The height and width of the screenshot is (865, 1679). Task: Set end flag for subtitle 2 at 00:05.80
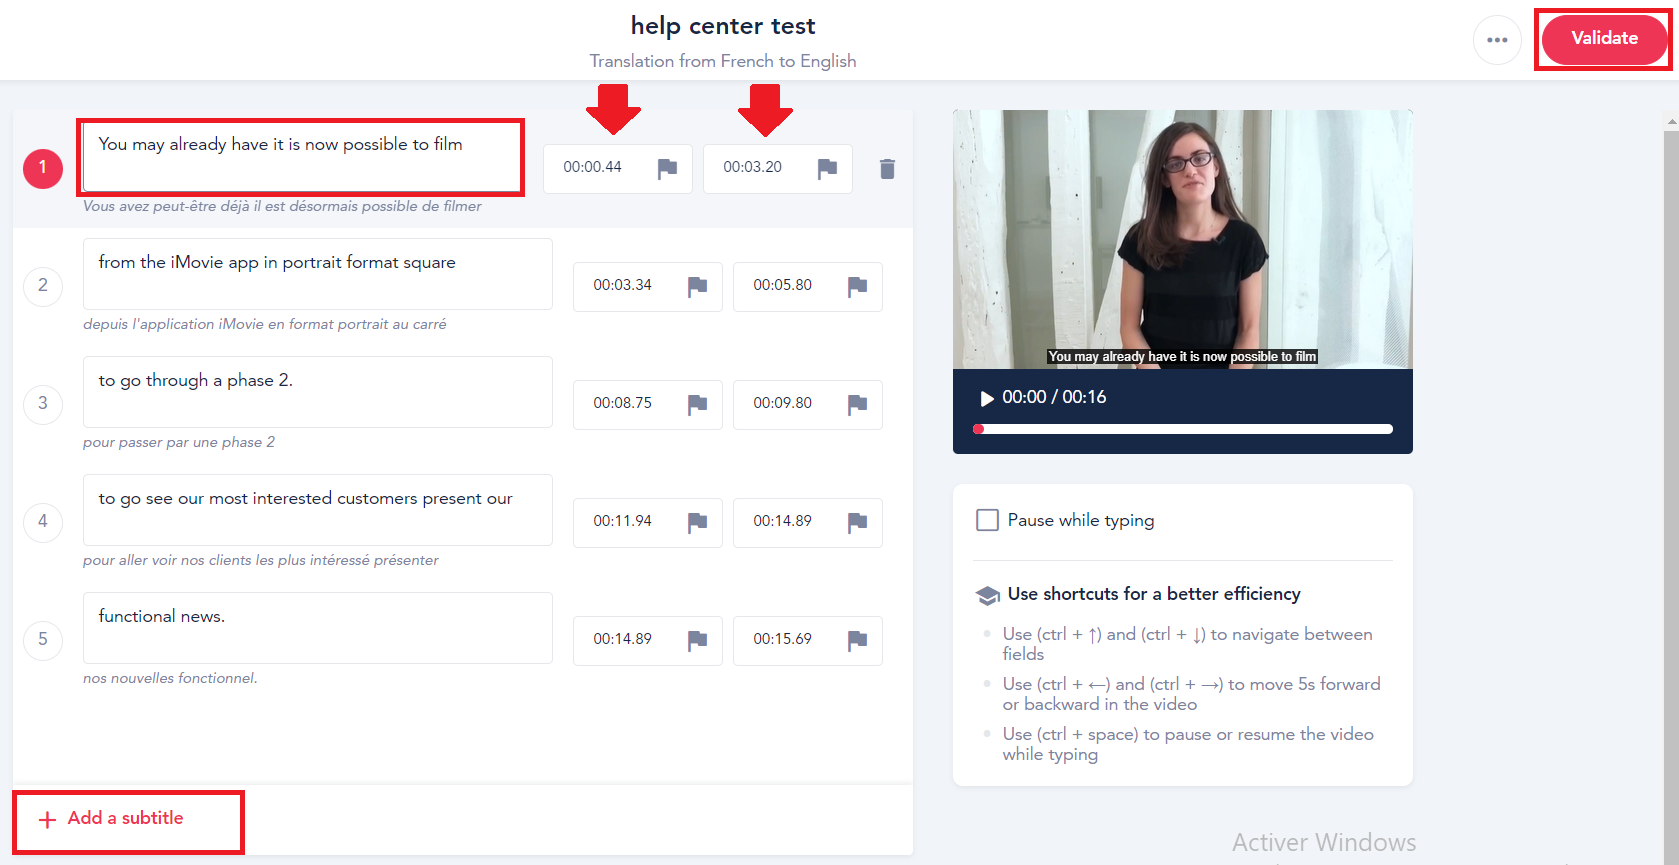[857, 286]
